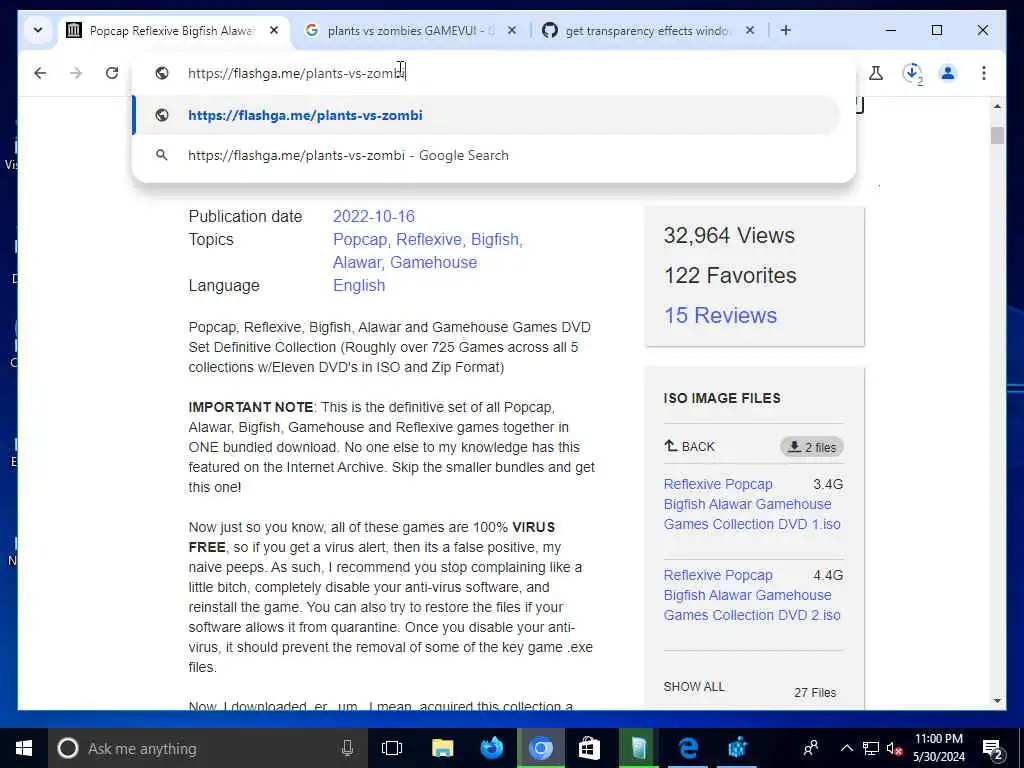The width and height of the screenshot is (1024, 768).
Task: Open the Reflexive topic link
Action: click(x=429, y=240)
